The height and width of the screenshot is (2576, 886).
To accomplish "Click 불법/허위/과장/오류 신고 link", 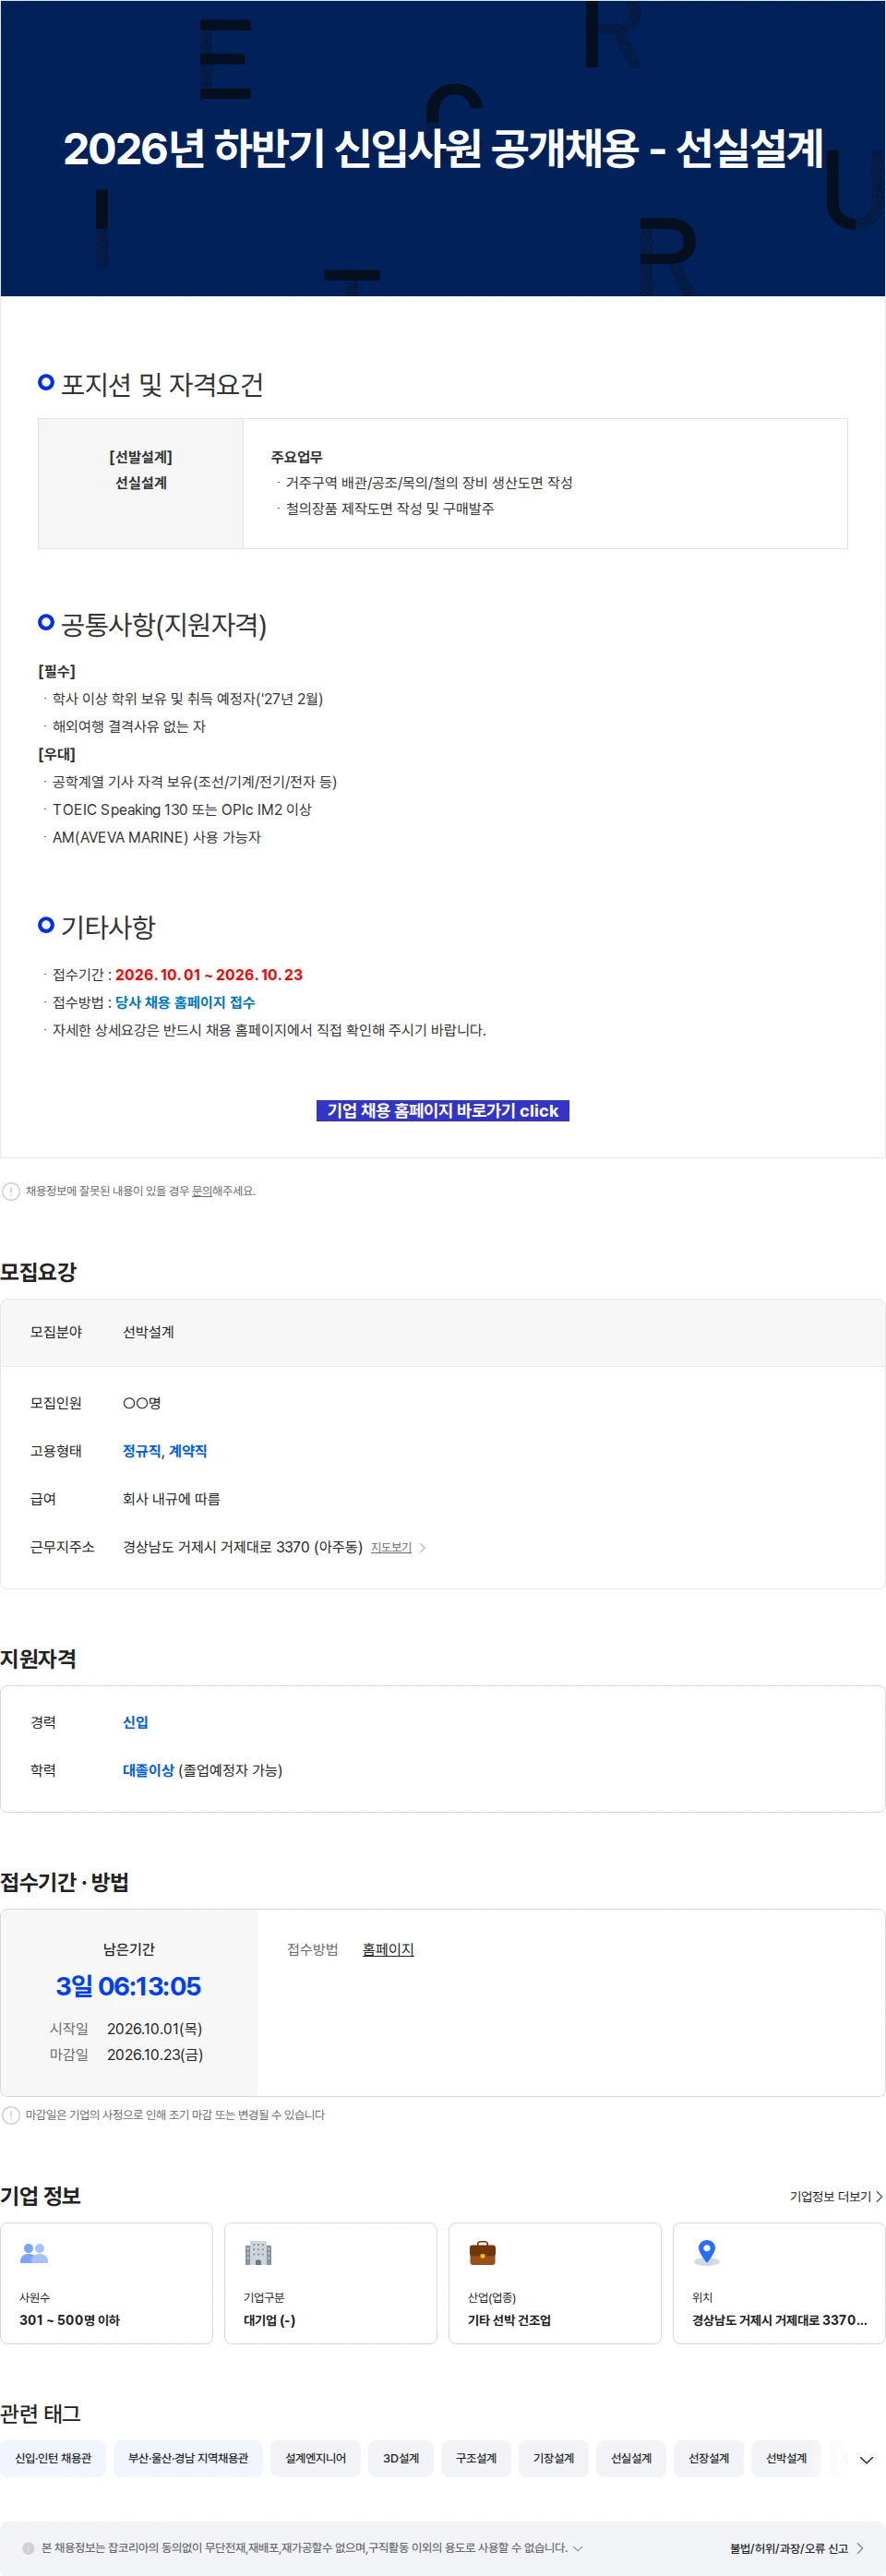I will tap(788, 2548).
